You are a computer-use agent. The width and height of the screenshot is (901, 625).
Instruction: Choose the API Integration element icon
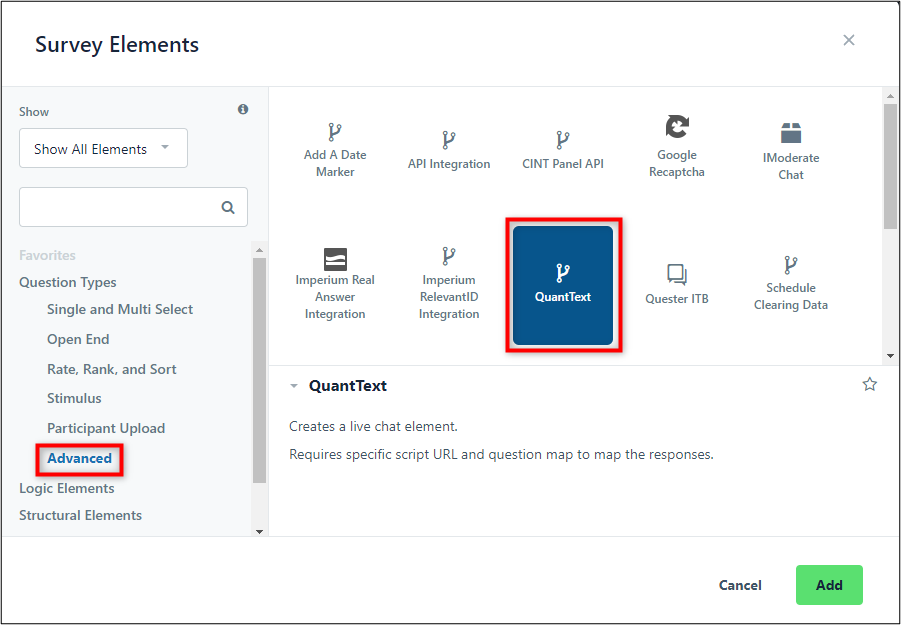click(x=449, y=140)
